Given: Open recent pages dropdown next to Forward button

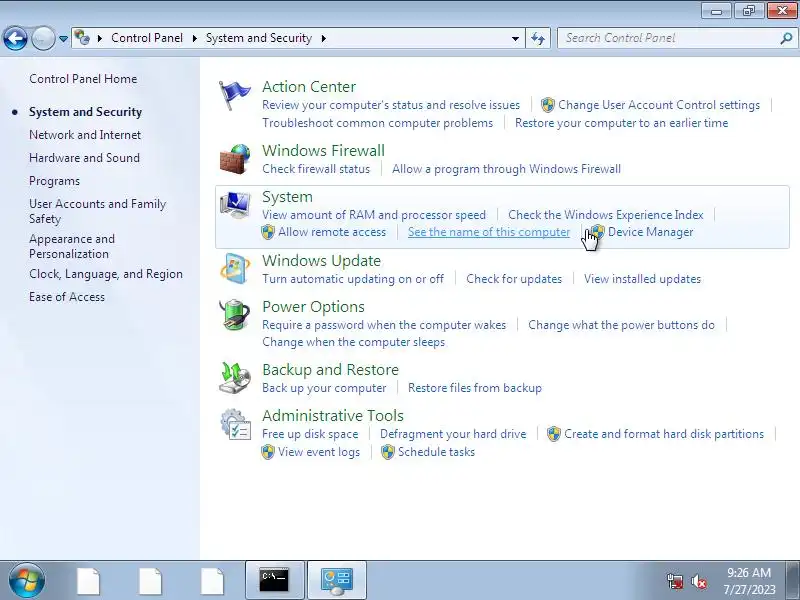Looking at the screenshot, I should pos(63,39).
